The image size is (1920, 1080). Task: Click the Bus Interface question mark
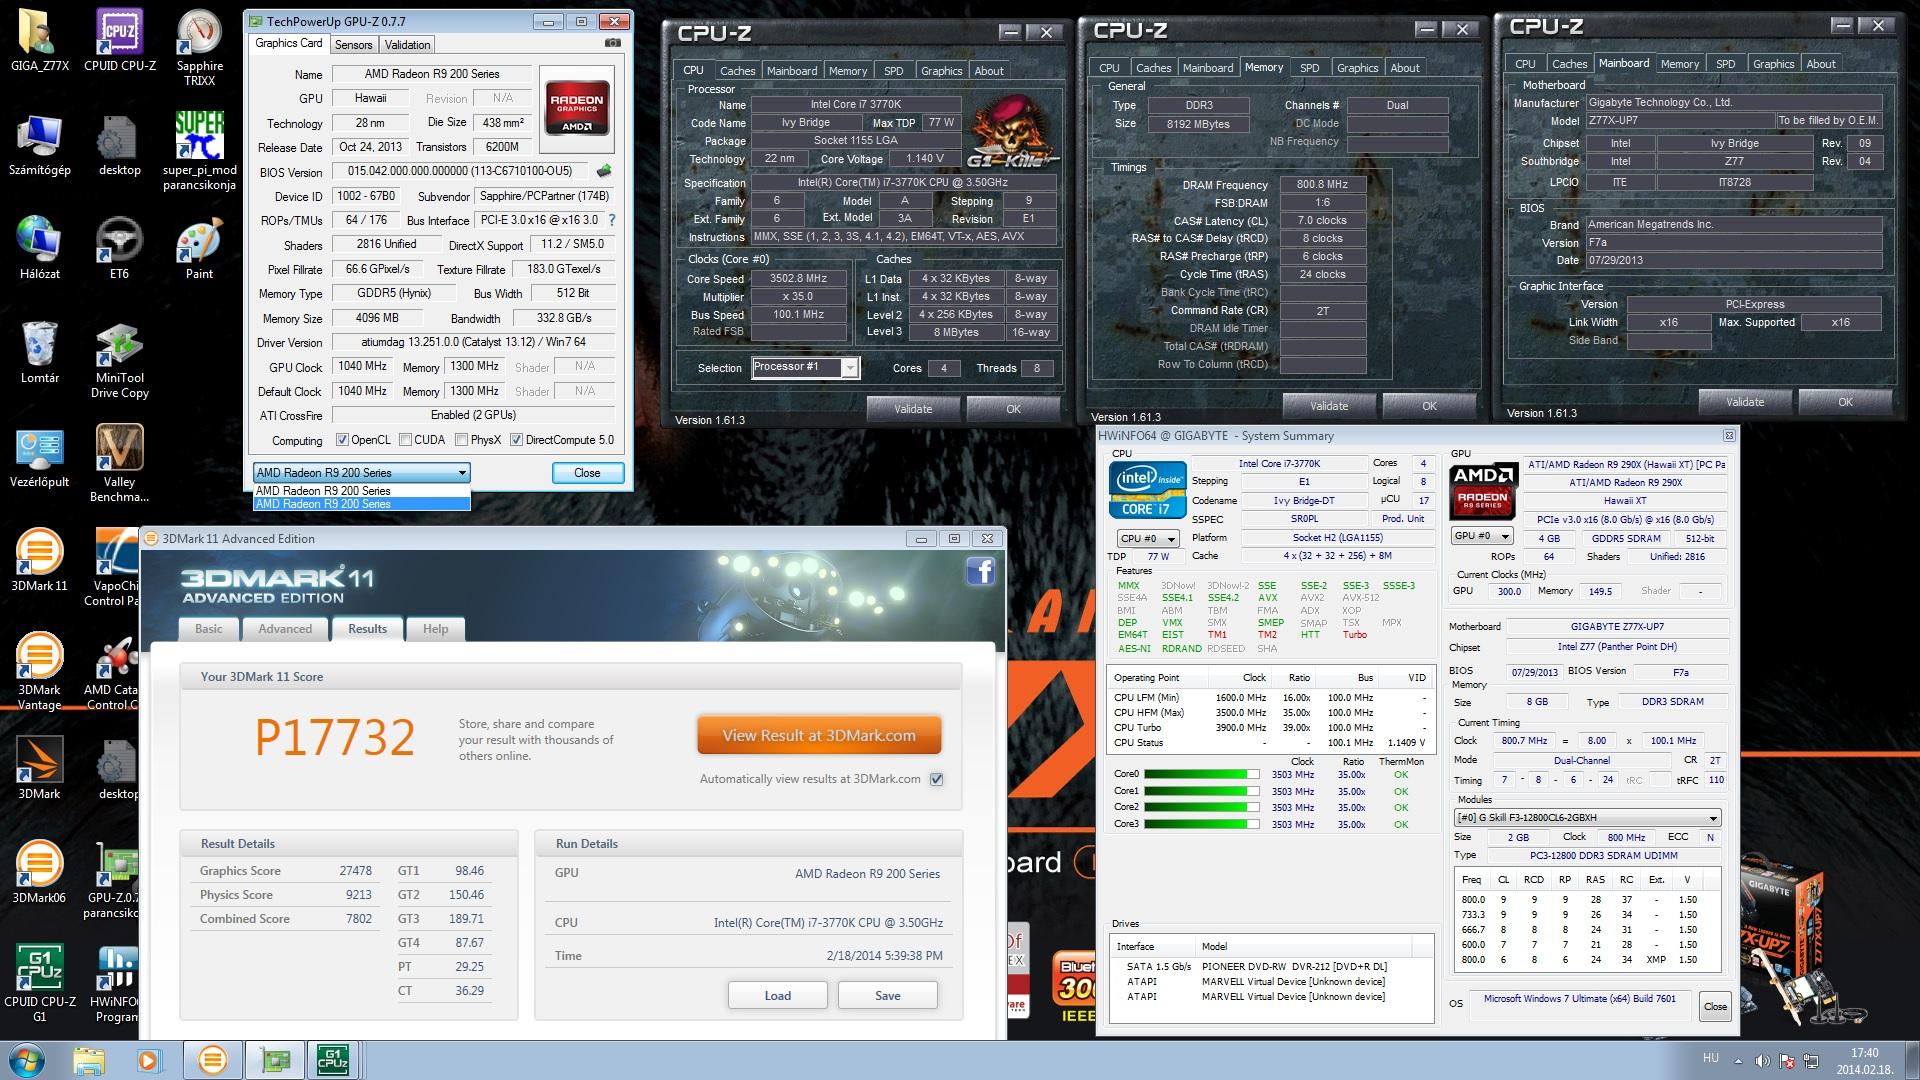click(x=612, y=220)
